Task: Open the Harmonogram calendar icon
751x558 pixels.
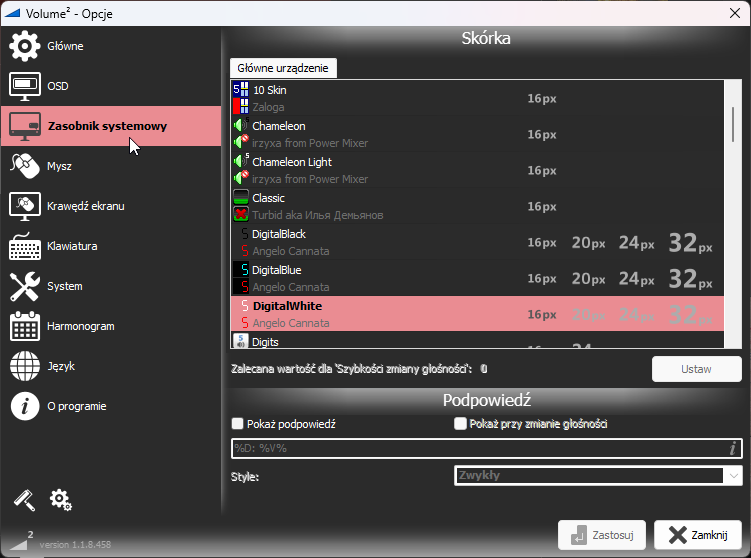Action: [x=24, y=326]
